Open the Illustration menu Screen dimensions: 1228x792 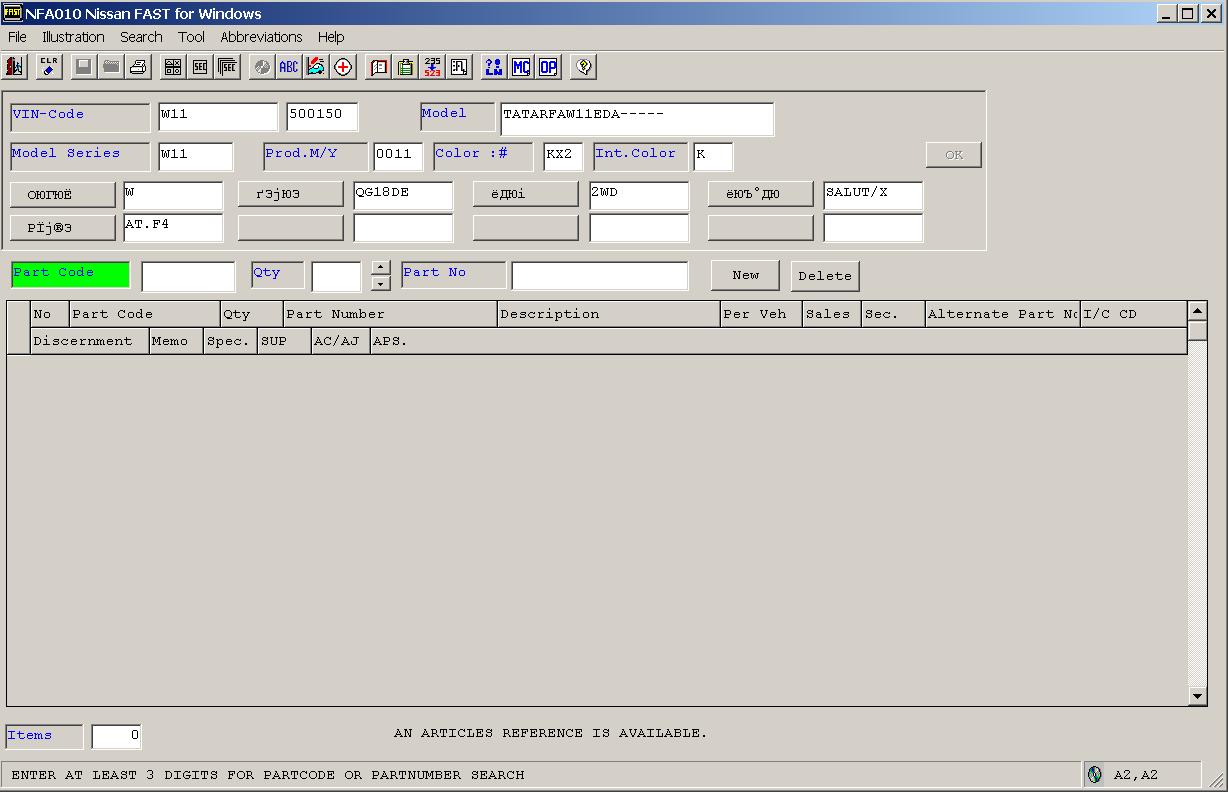click(73, 37)
